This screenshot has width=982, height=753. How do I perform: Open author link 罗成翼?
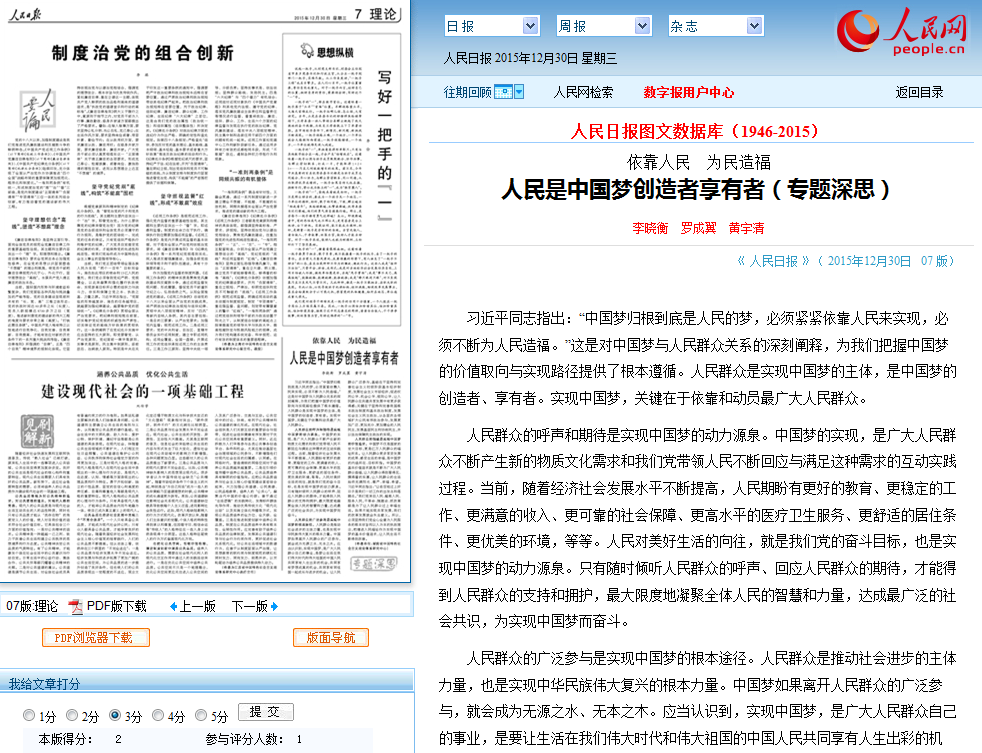(x=698, y=228)
